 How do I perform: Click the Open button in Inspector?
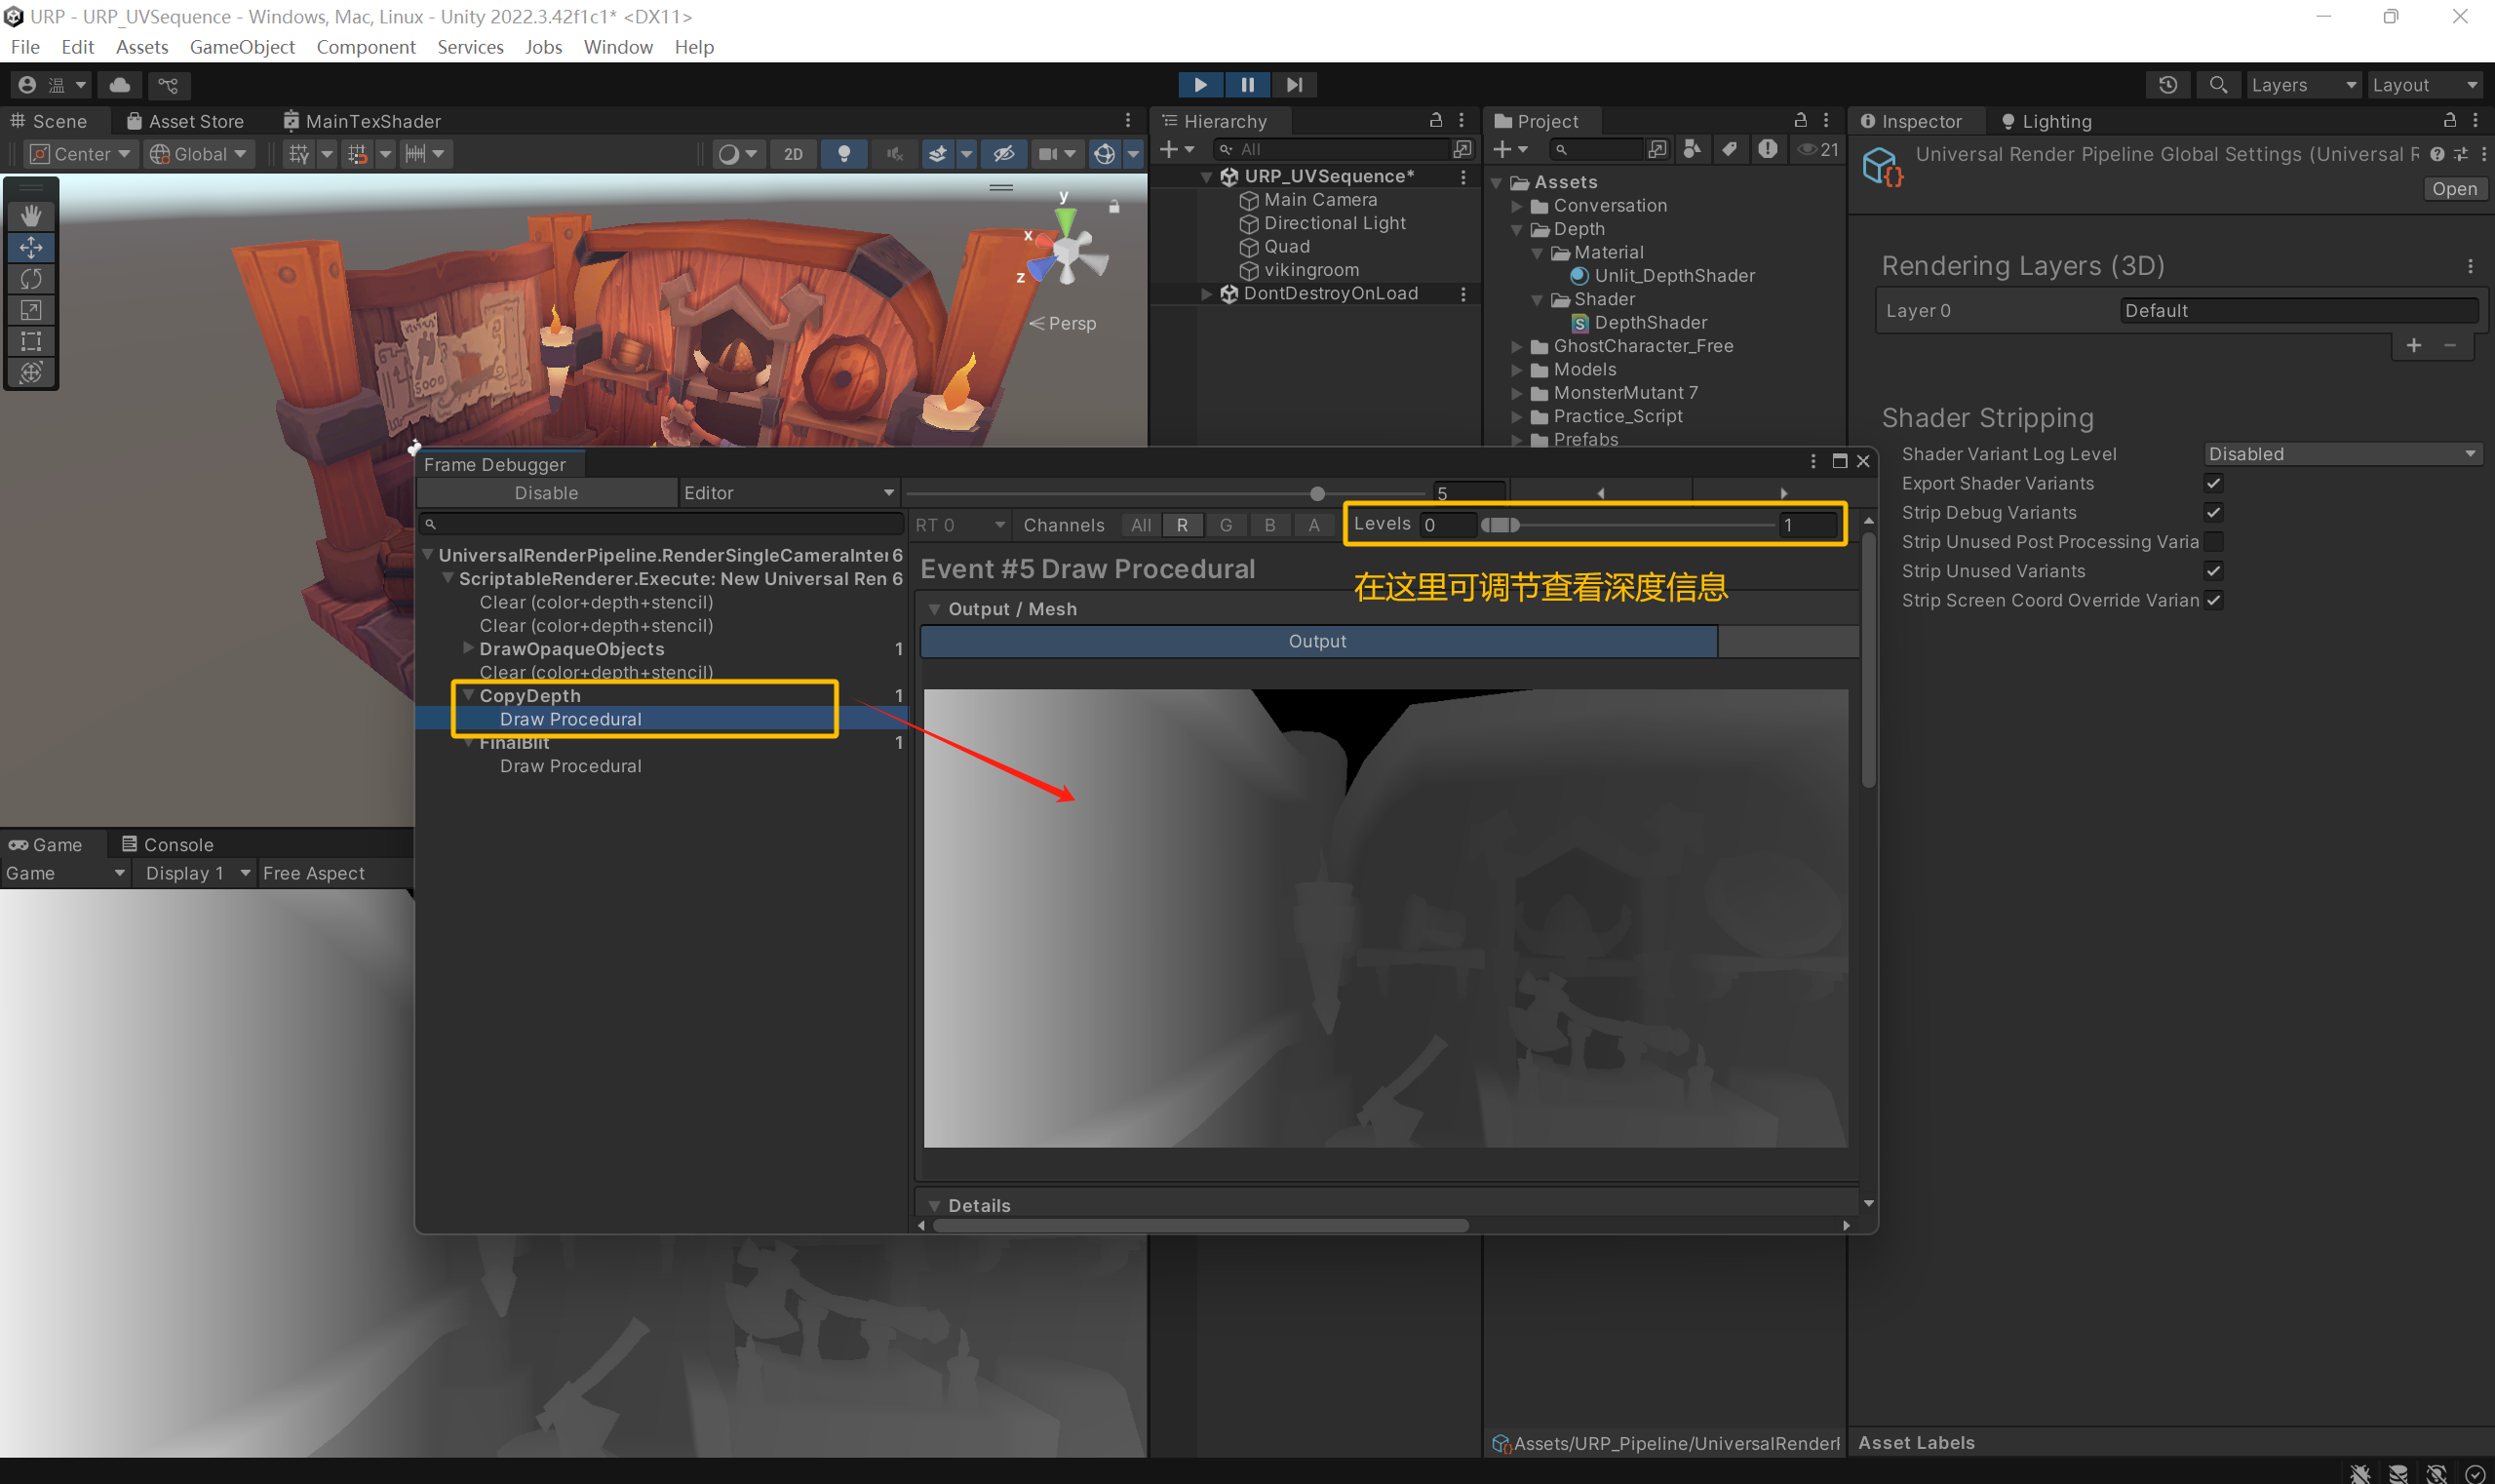click(x=2453, y=189)
